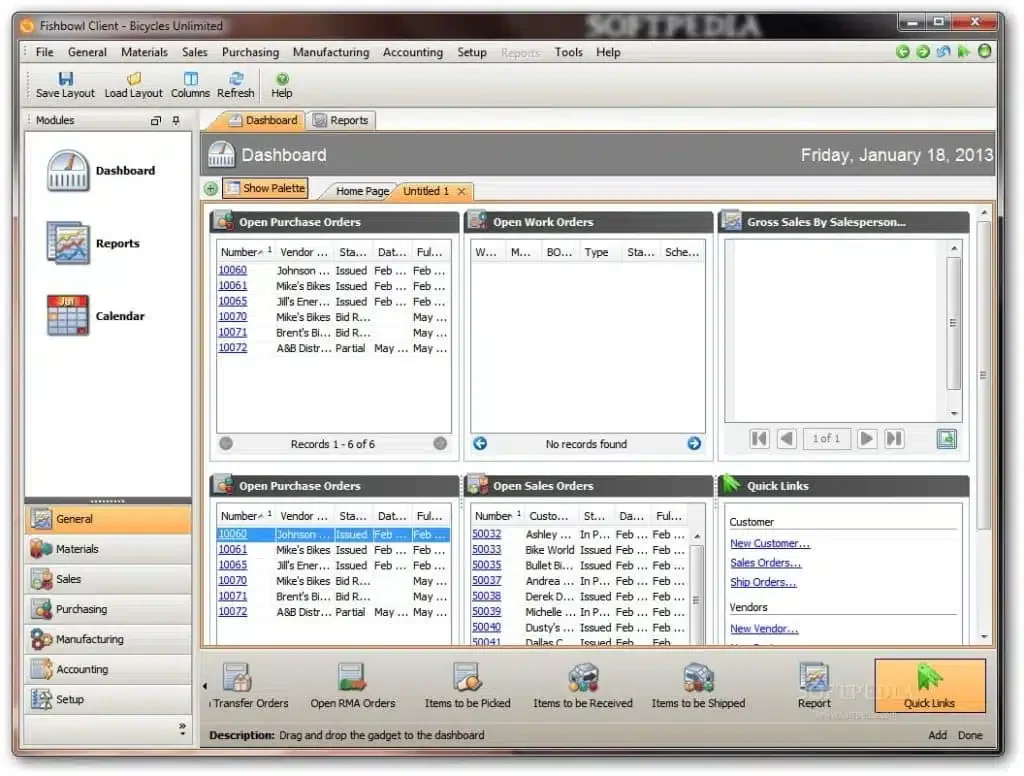Open the File menu
Screen dimensions: 1024x776
point(44,52)
